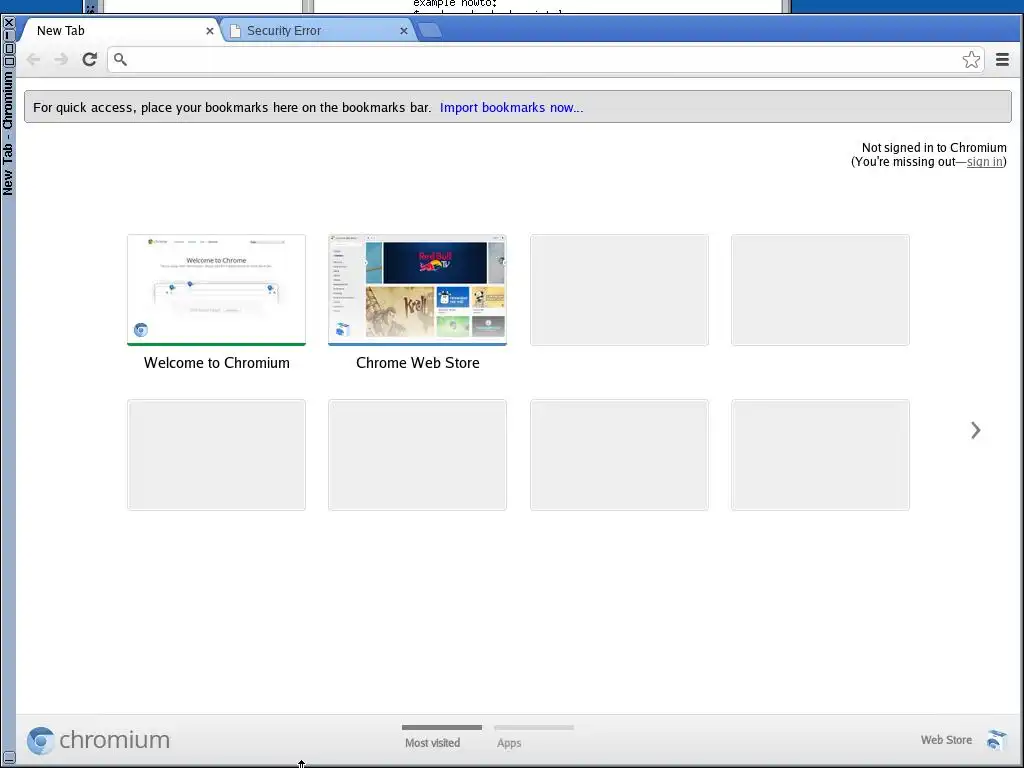Viewport: 1024px width, 768px height.
Task: Open the Chromium hamburger menu
Action: 1002,59
